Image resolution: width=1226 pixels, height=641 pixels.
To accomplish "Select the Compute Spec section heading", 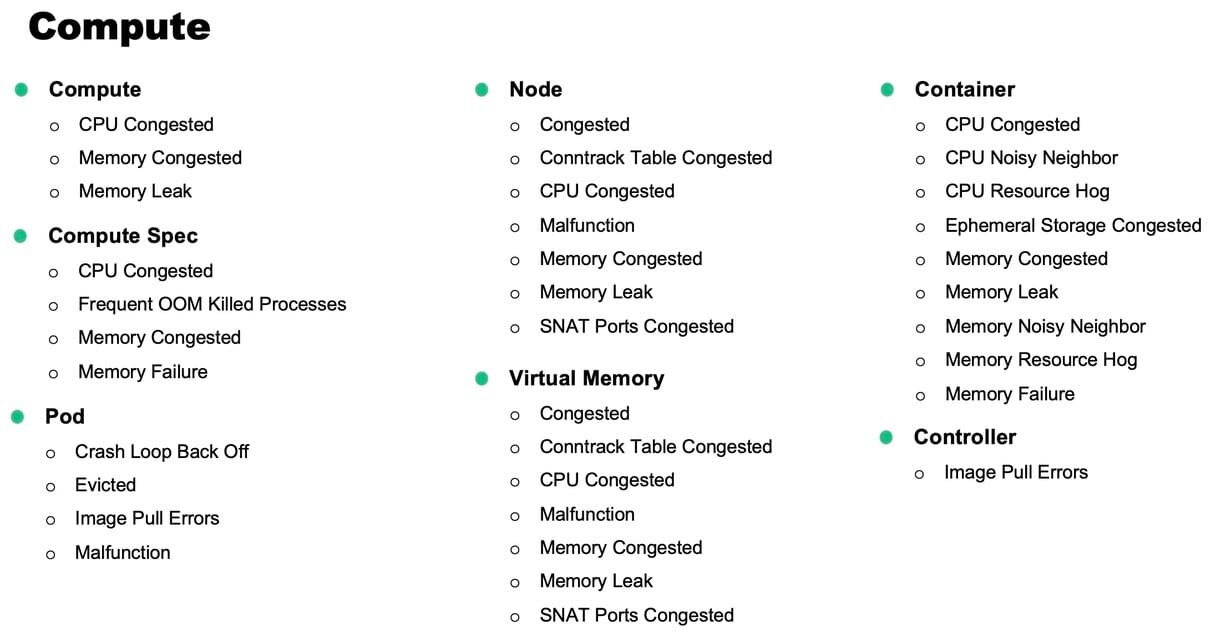I will [123, 236].
